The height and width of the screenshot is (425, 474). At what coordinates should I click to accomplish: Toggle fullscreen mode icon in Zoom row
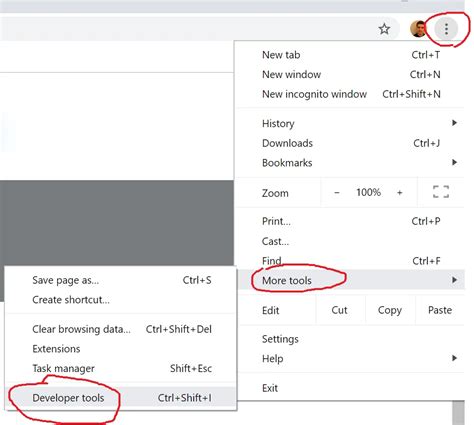[441, 192]
